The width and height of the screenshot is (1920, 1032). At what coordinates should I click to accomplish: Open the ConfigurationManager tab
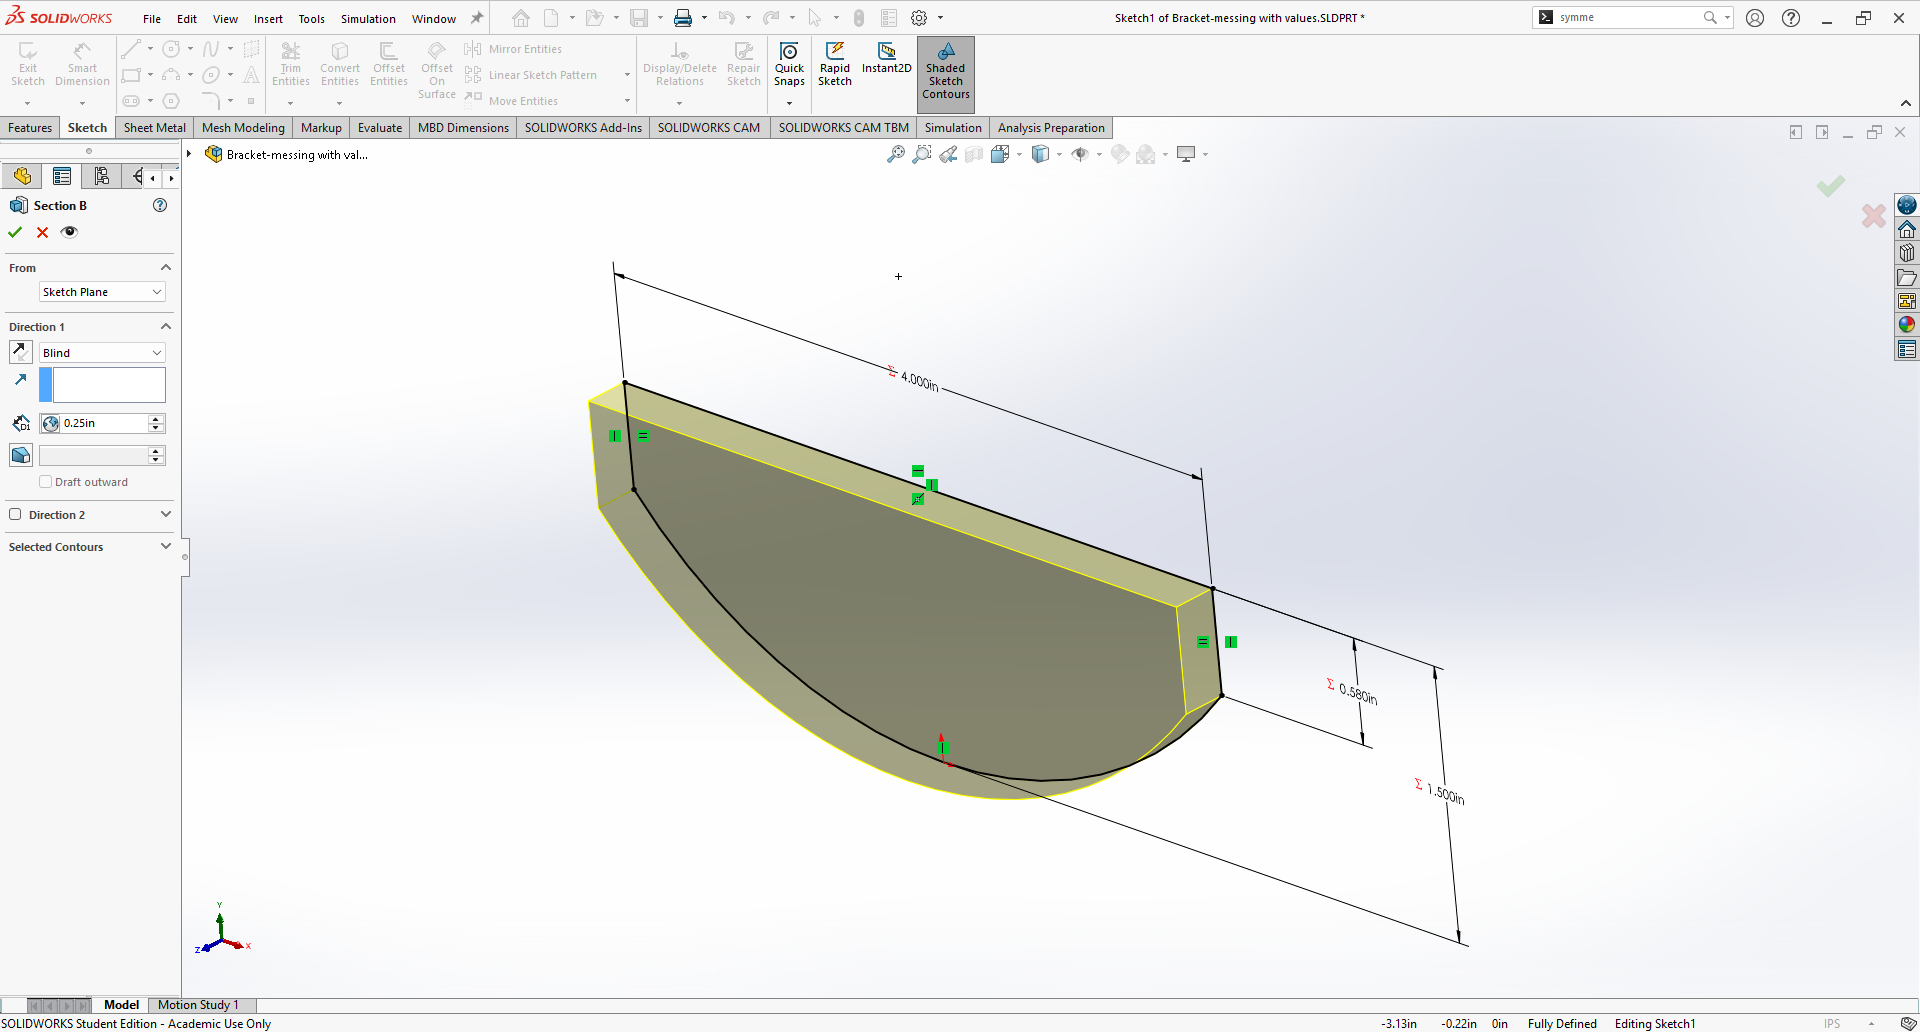[x=101, y=177]
